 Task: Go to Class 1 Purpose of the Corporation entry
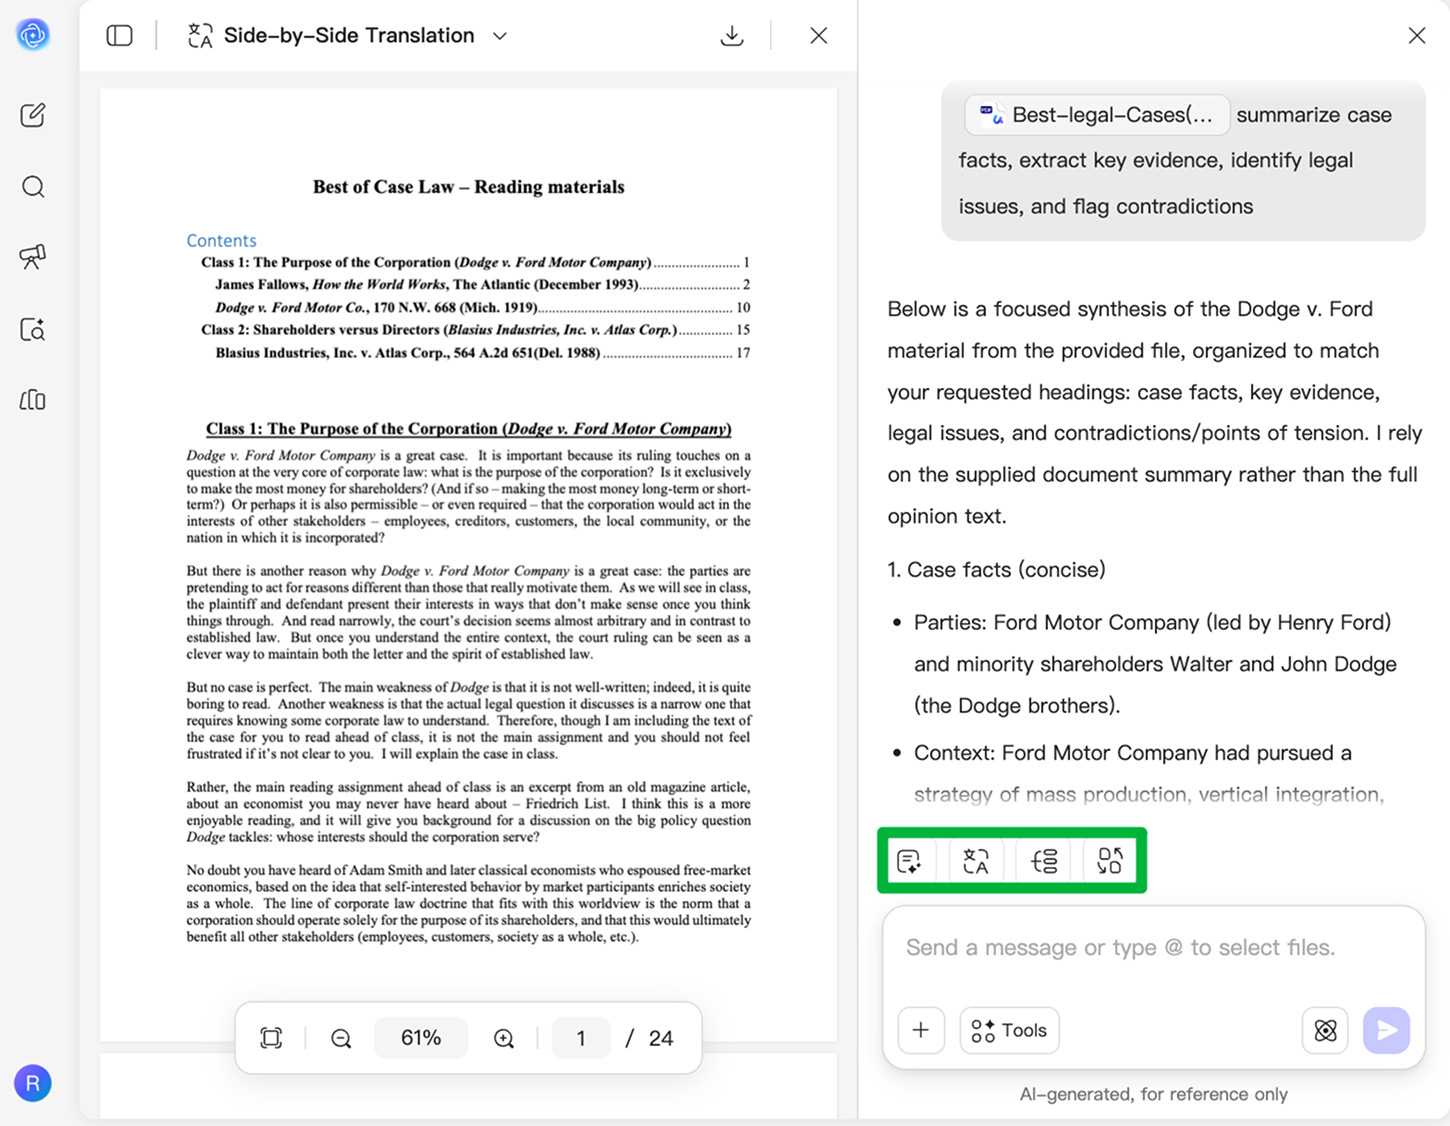click(475, 262)
